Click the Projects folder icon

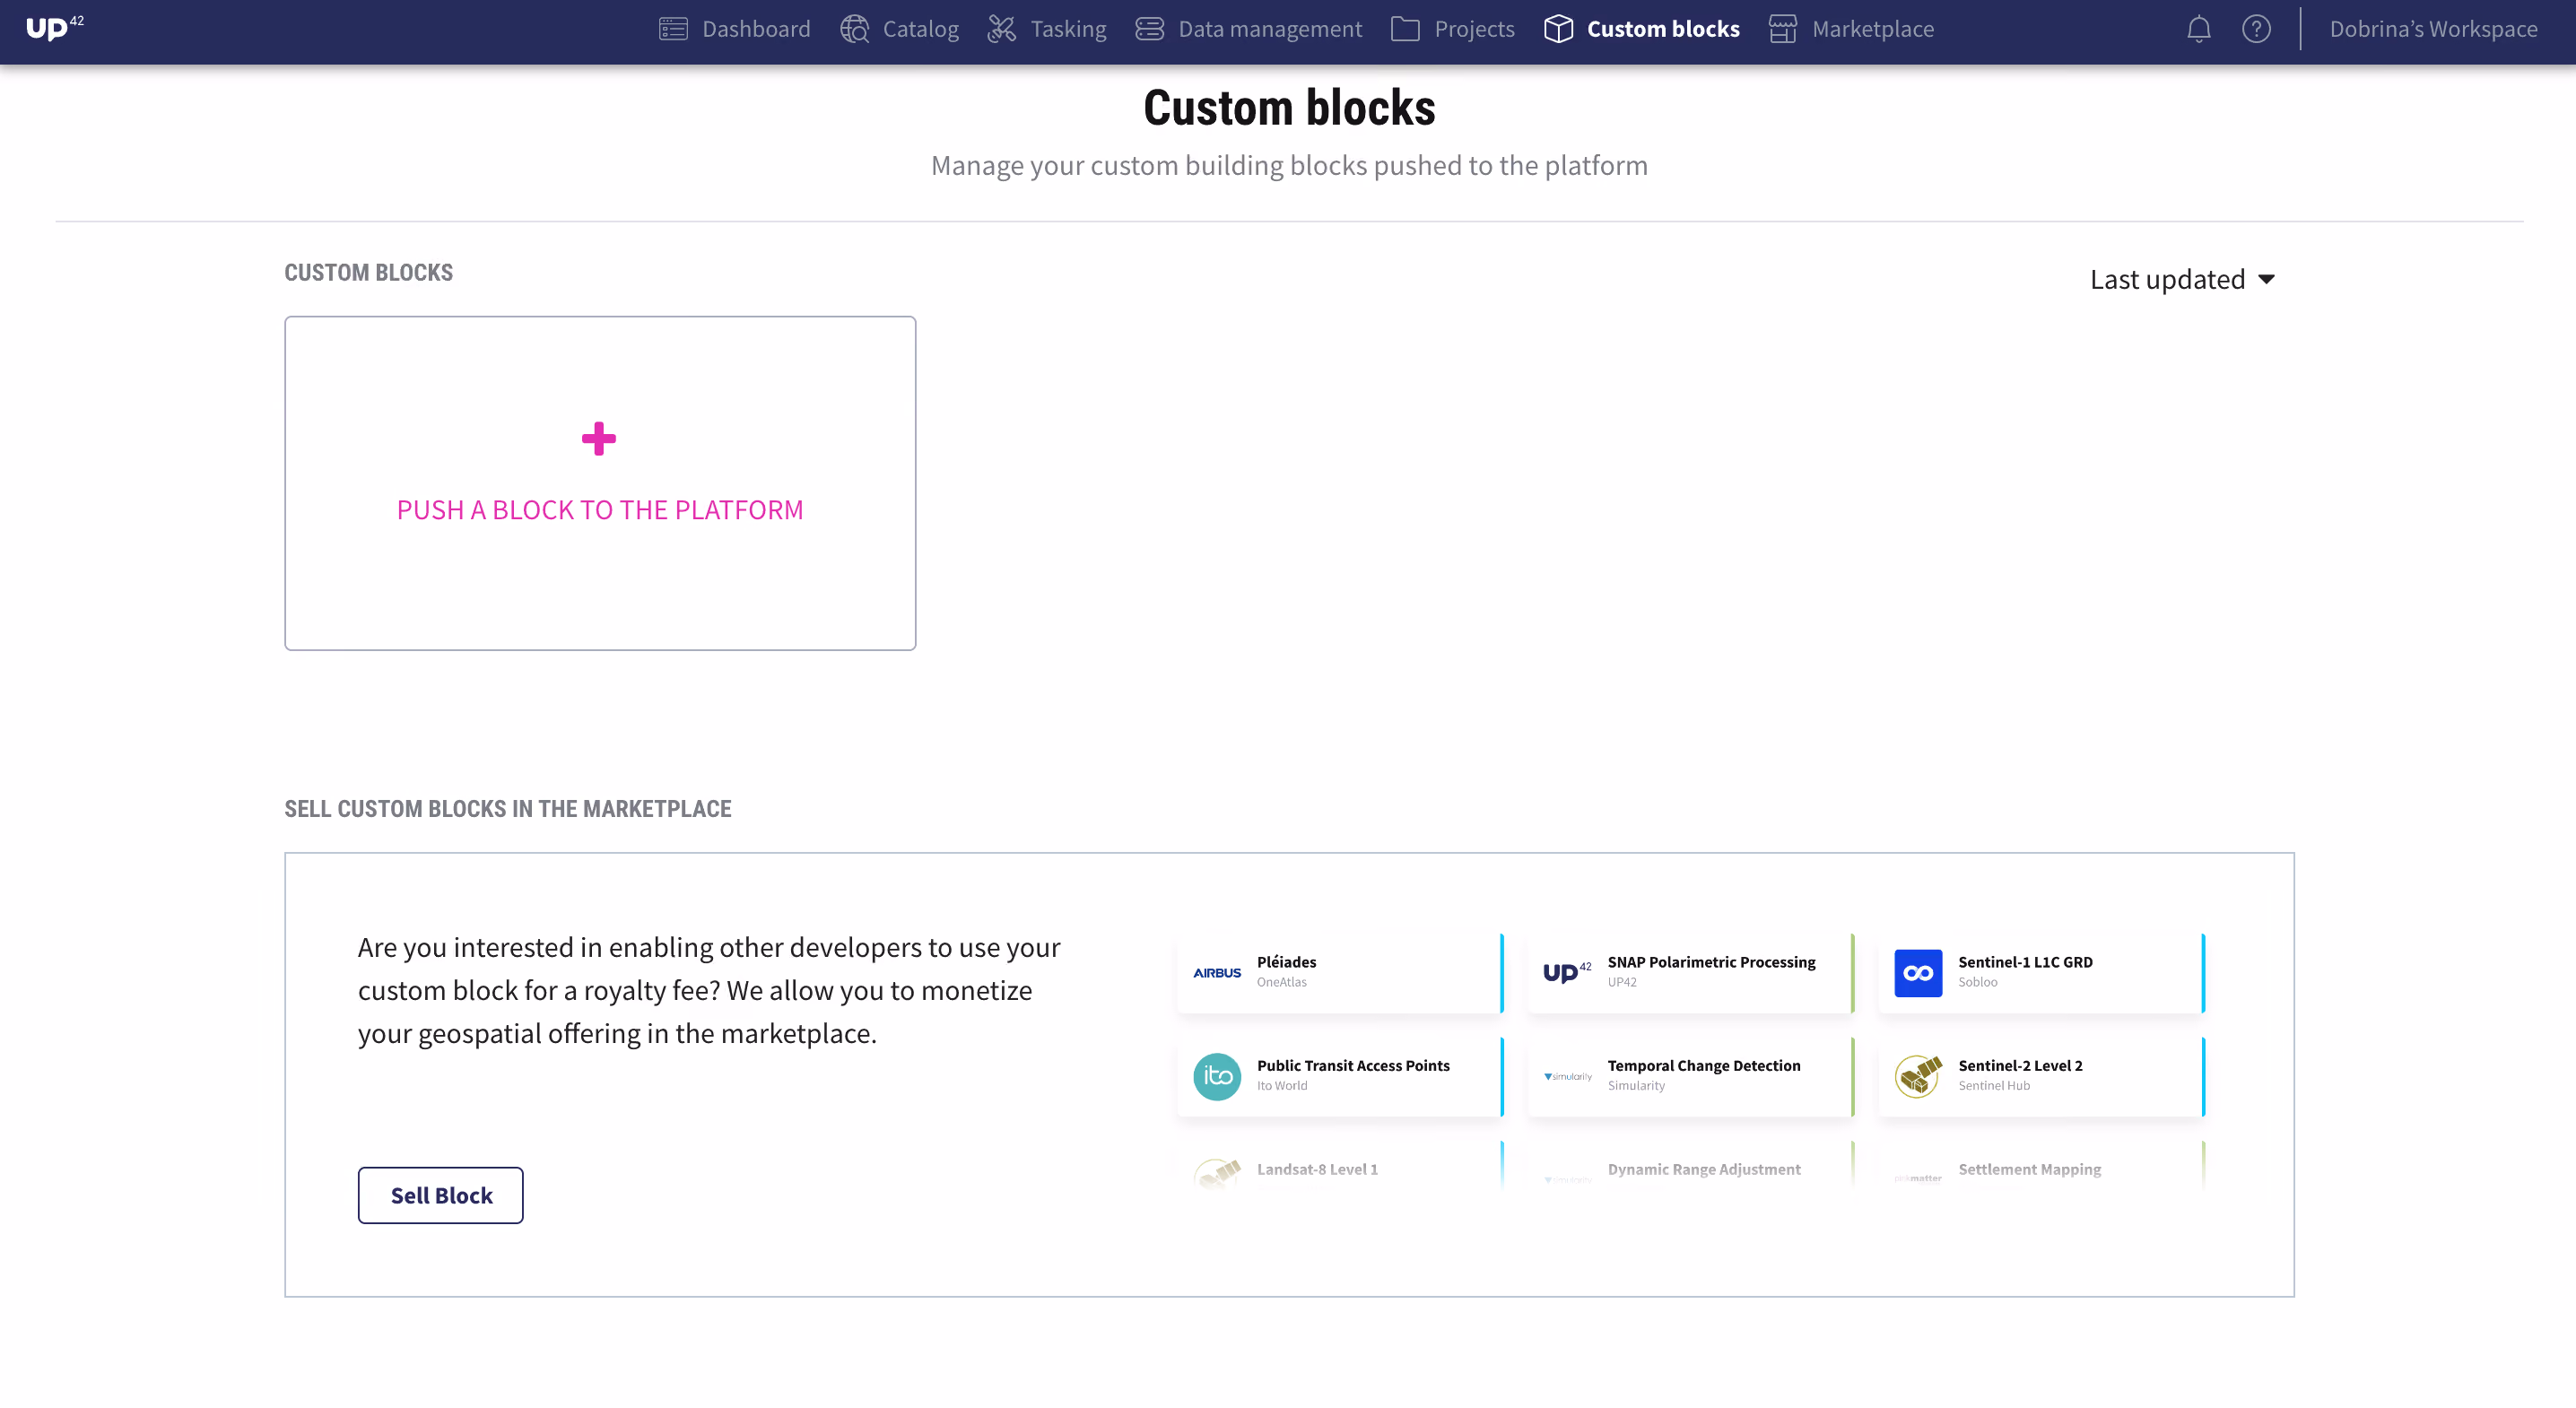[x=1405, y=29]
